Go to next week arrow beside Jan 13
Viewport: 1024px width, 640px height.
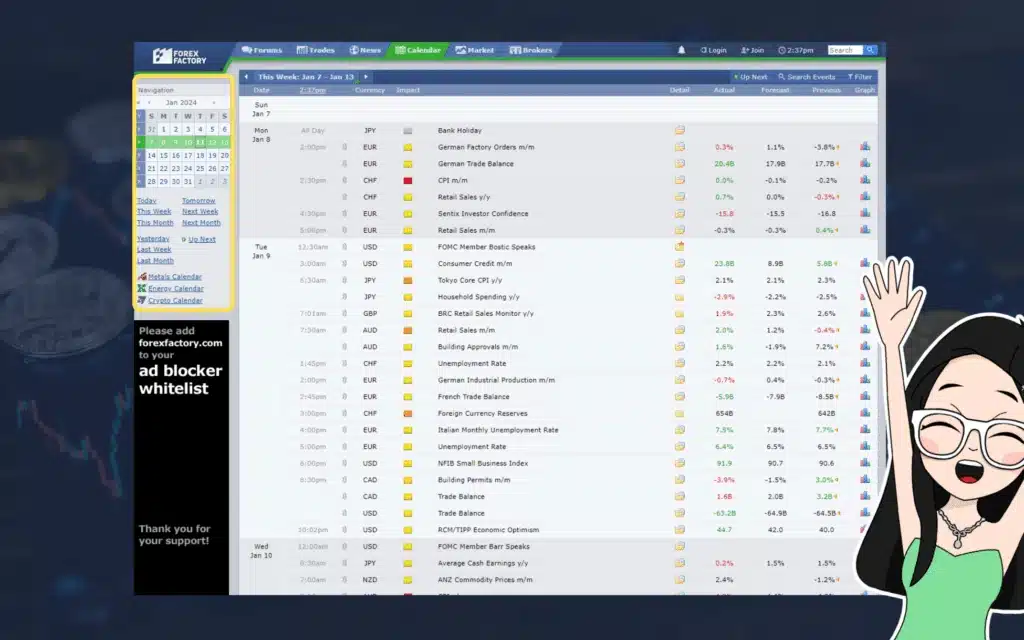click(366, 77)
